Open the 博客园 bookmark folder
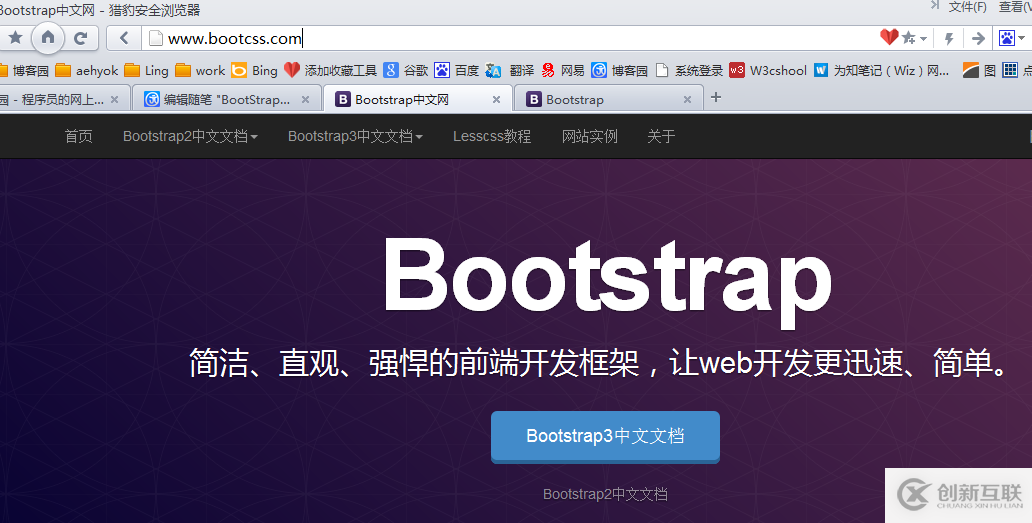1032x523 pixels. click(24, 70)
